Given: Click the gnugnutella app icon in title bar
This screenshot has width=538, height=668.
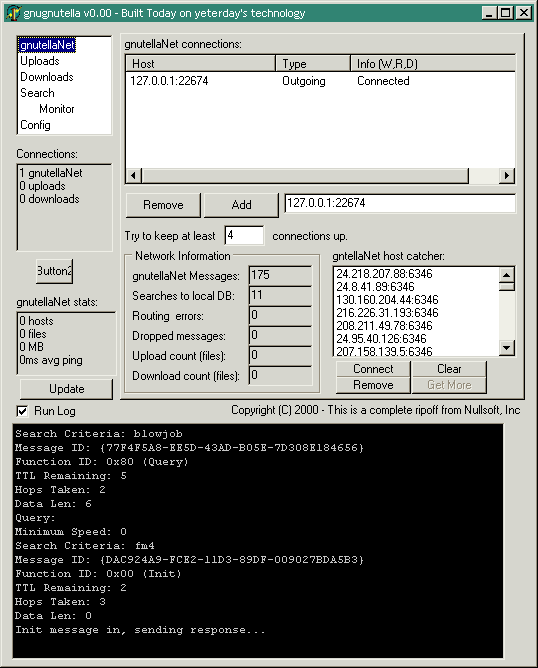Looking at the screenshot, I should coord(13,13).
